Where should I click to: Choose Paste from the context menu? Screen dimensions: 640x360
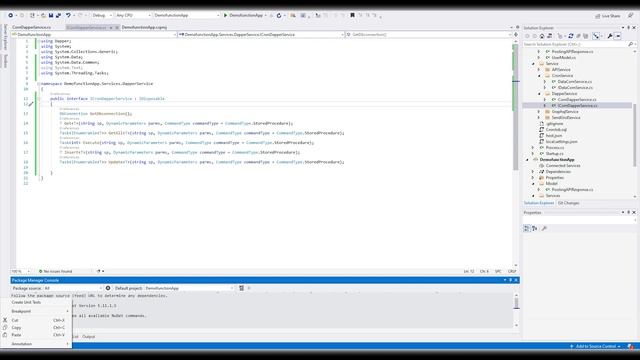36,335
